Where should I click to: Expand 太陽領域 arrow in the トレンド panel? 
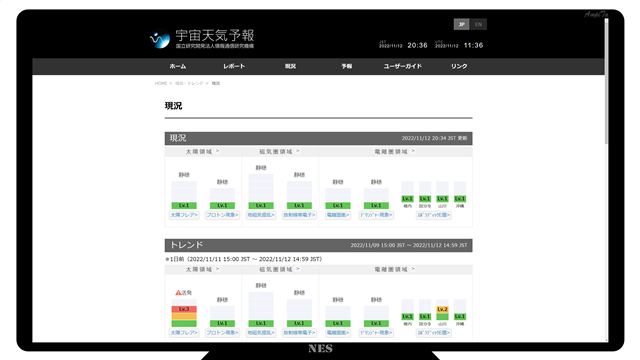pyautogui.click(x=218, y=269)
